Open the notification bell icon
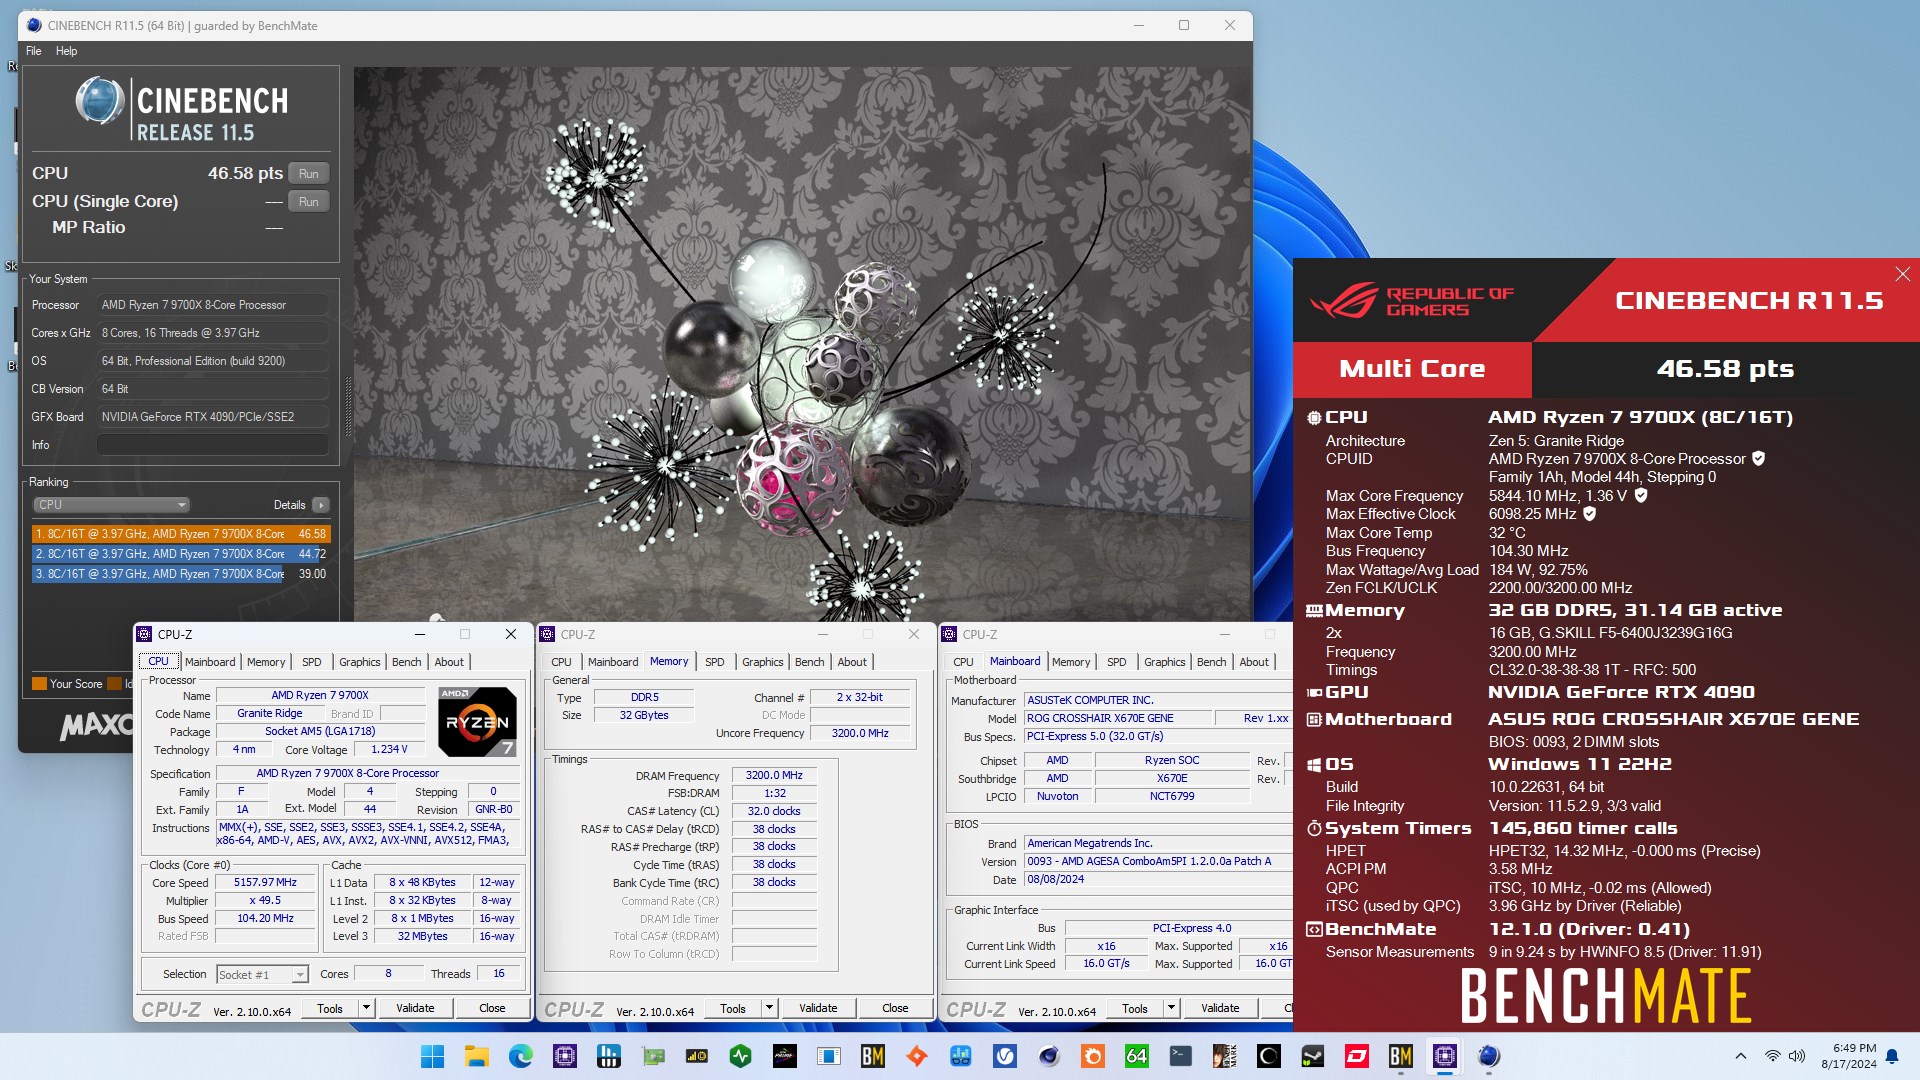1920x1080 pixels. click(x=1892, y=1056)
